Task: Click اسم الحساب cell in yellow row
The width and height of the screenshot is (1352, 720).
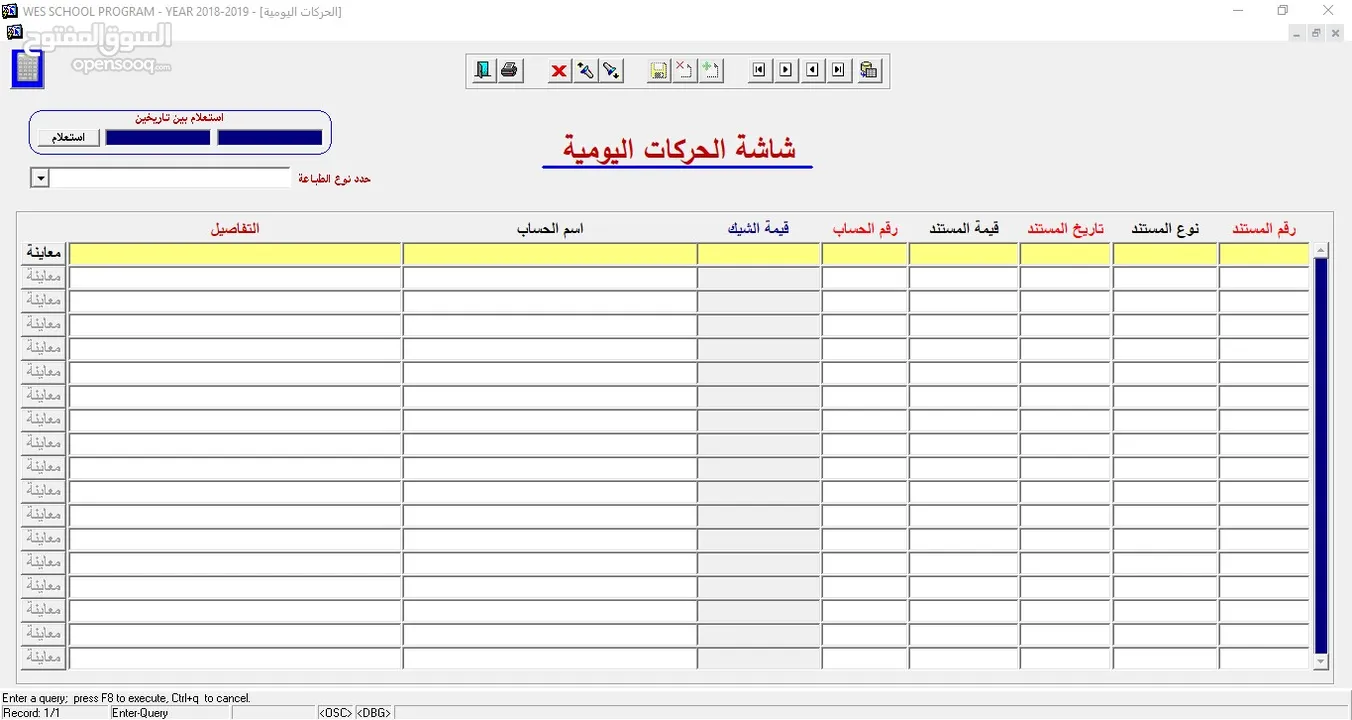Action: coord(550,254)
